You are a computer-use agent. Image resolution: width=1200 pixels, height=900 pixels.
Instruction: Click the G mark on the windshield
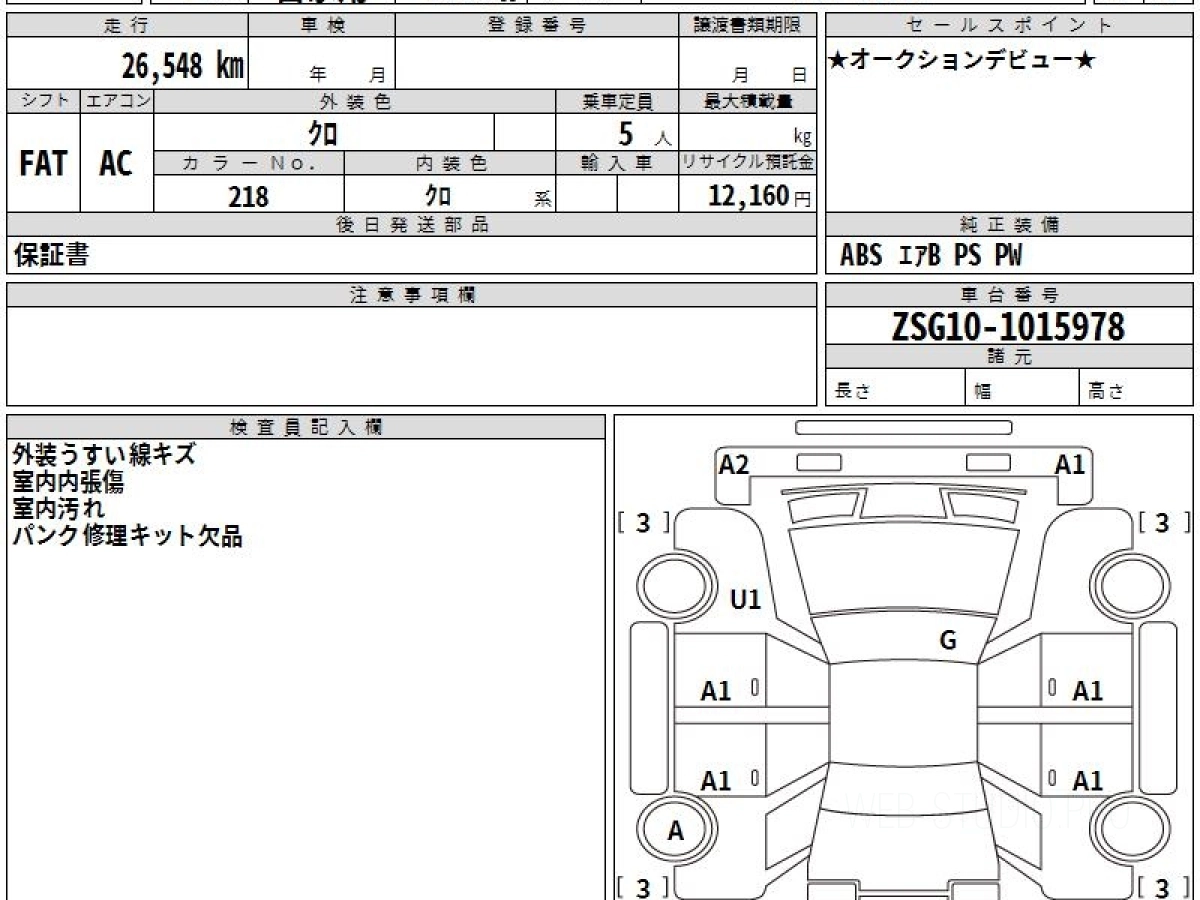click(x=948, y=641)
